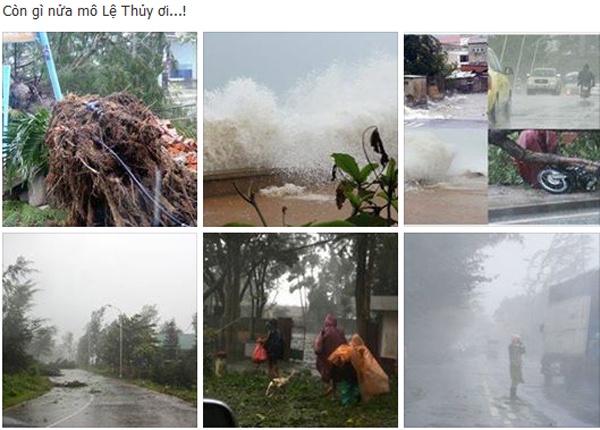This screenshot has width=600, height=430.
Task: Click the car side mirror in raincoat photo
Action: tap(219, 413)
